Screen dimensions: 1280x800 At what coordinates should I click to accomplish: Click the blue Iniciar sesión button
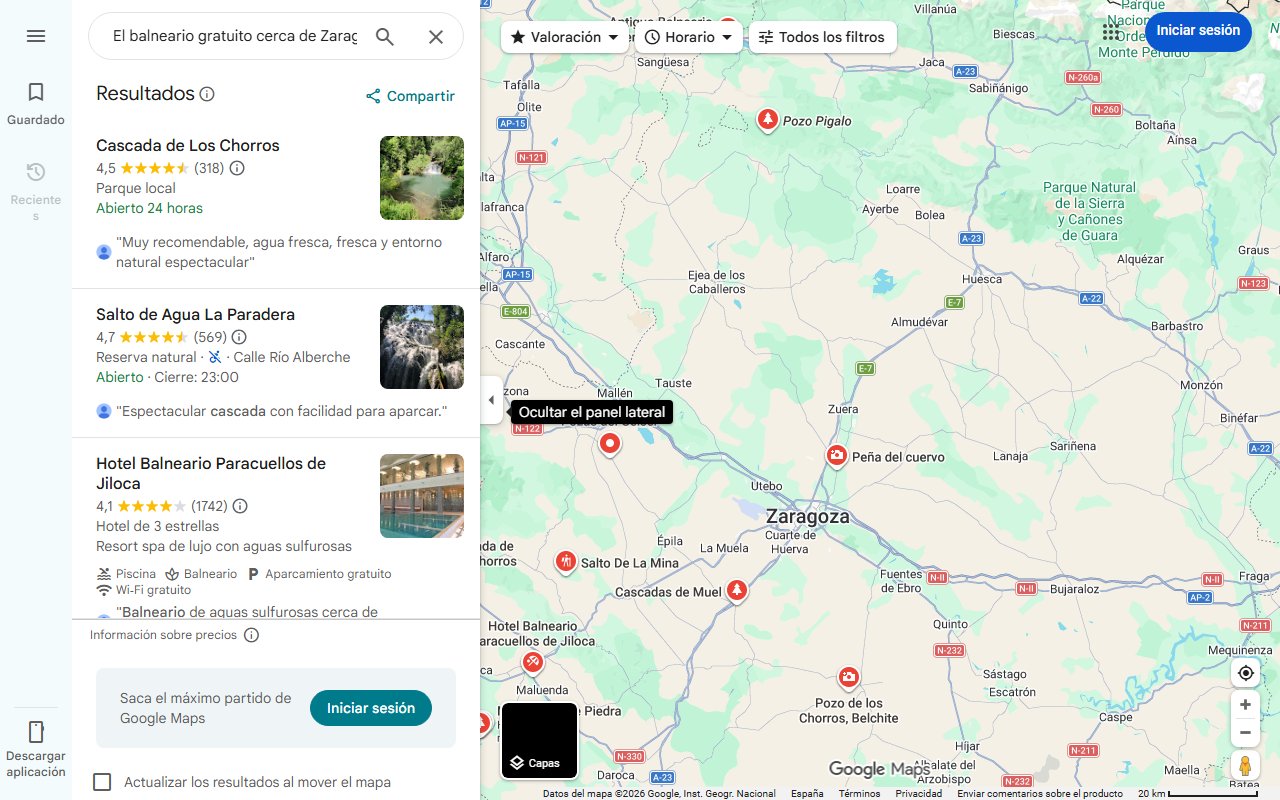1198,31
